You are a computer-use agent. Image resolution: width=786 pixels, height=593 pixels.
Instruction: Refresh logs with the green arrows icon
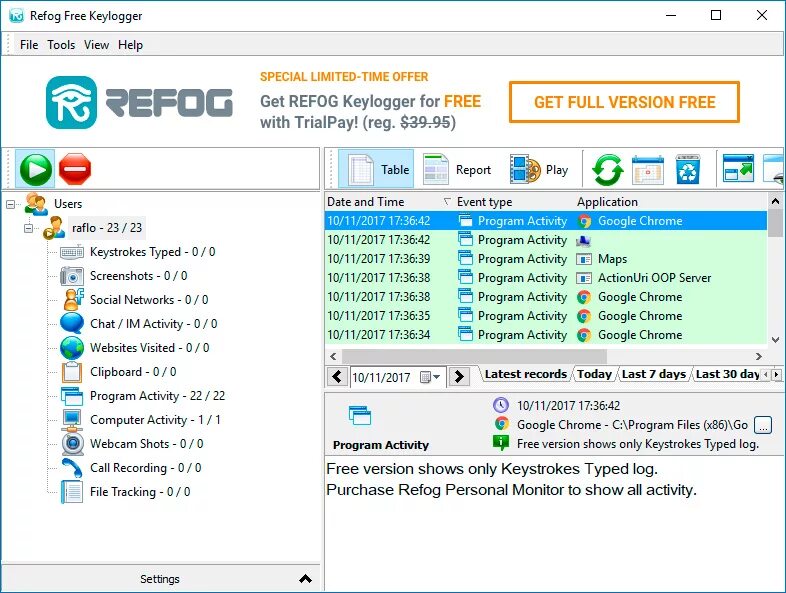pos(608,169)
